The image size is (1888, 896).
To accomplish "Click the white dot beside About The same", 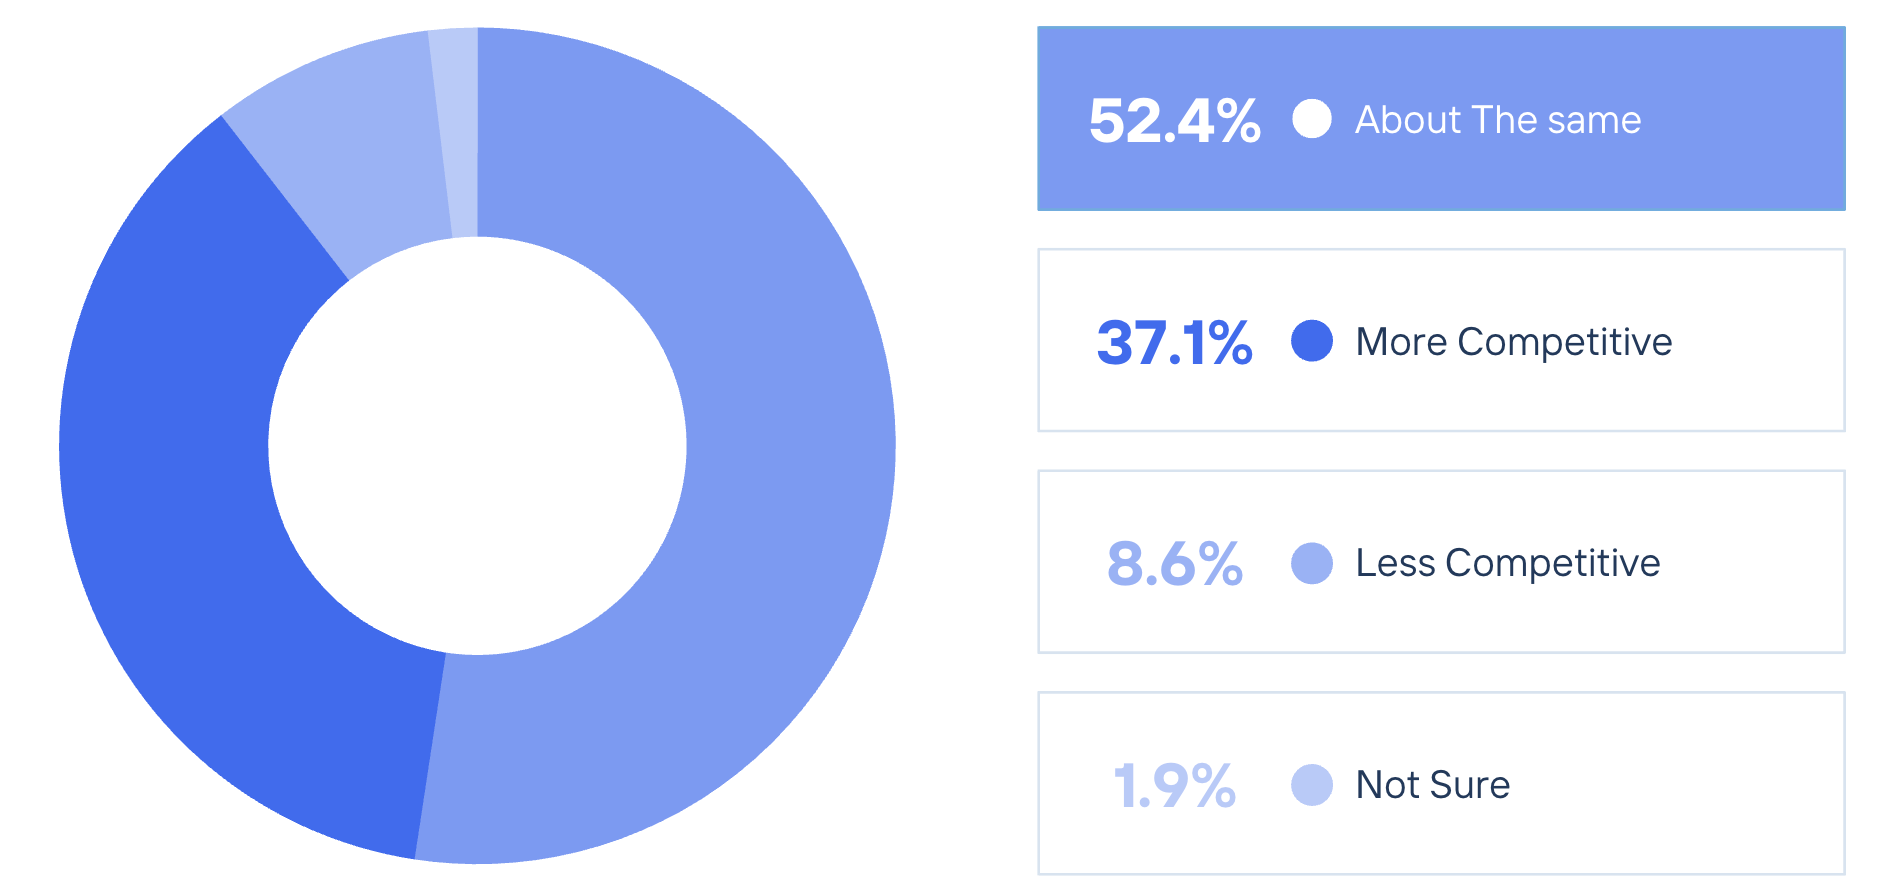I will pyautogui.click(x=1311, y=119).
